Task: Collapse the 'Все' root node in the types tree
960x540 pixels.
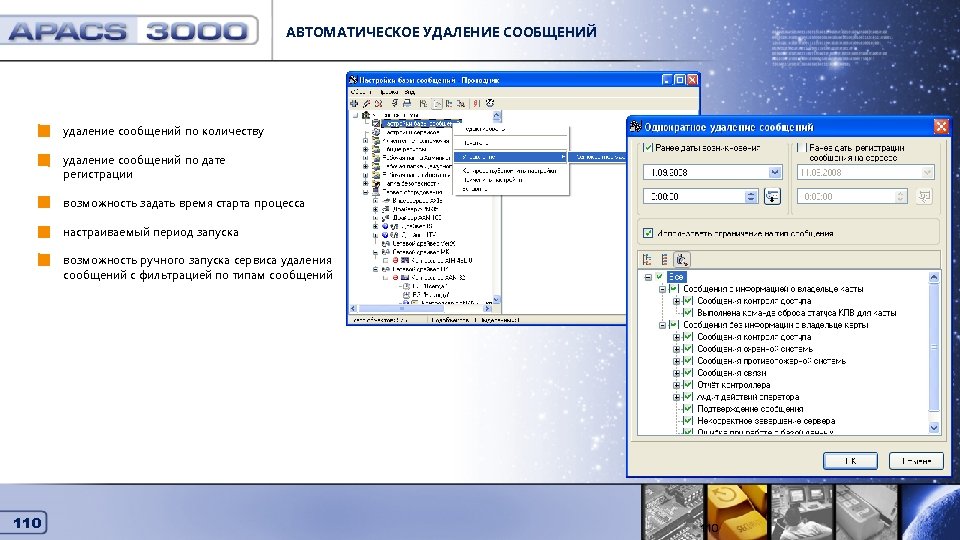Action: click(x=648, y=277)
